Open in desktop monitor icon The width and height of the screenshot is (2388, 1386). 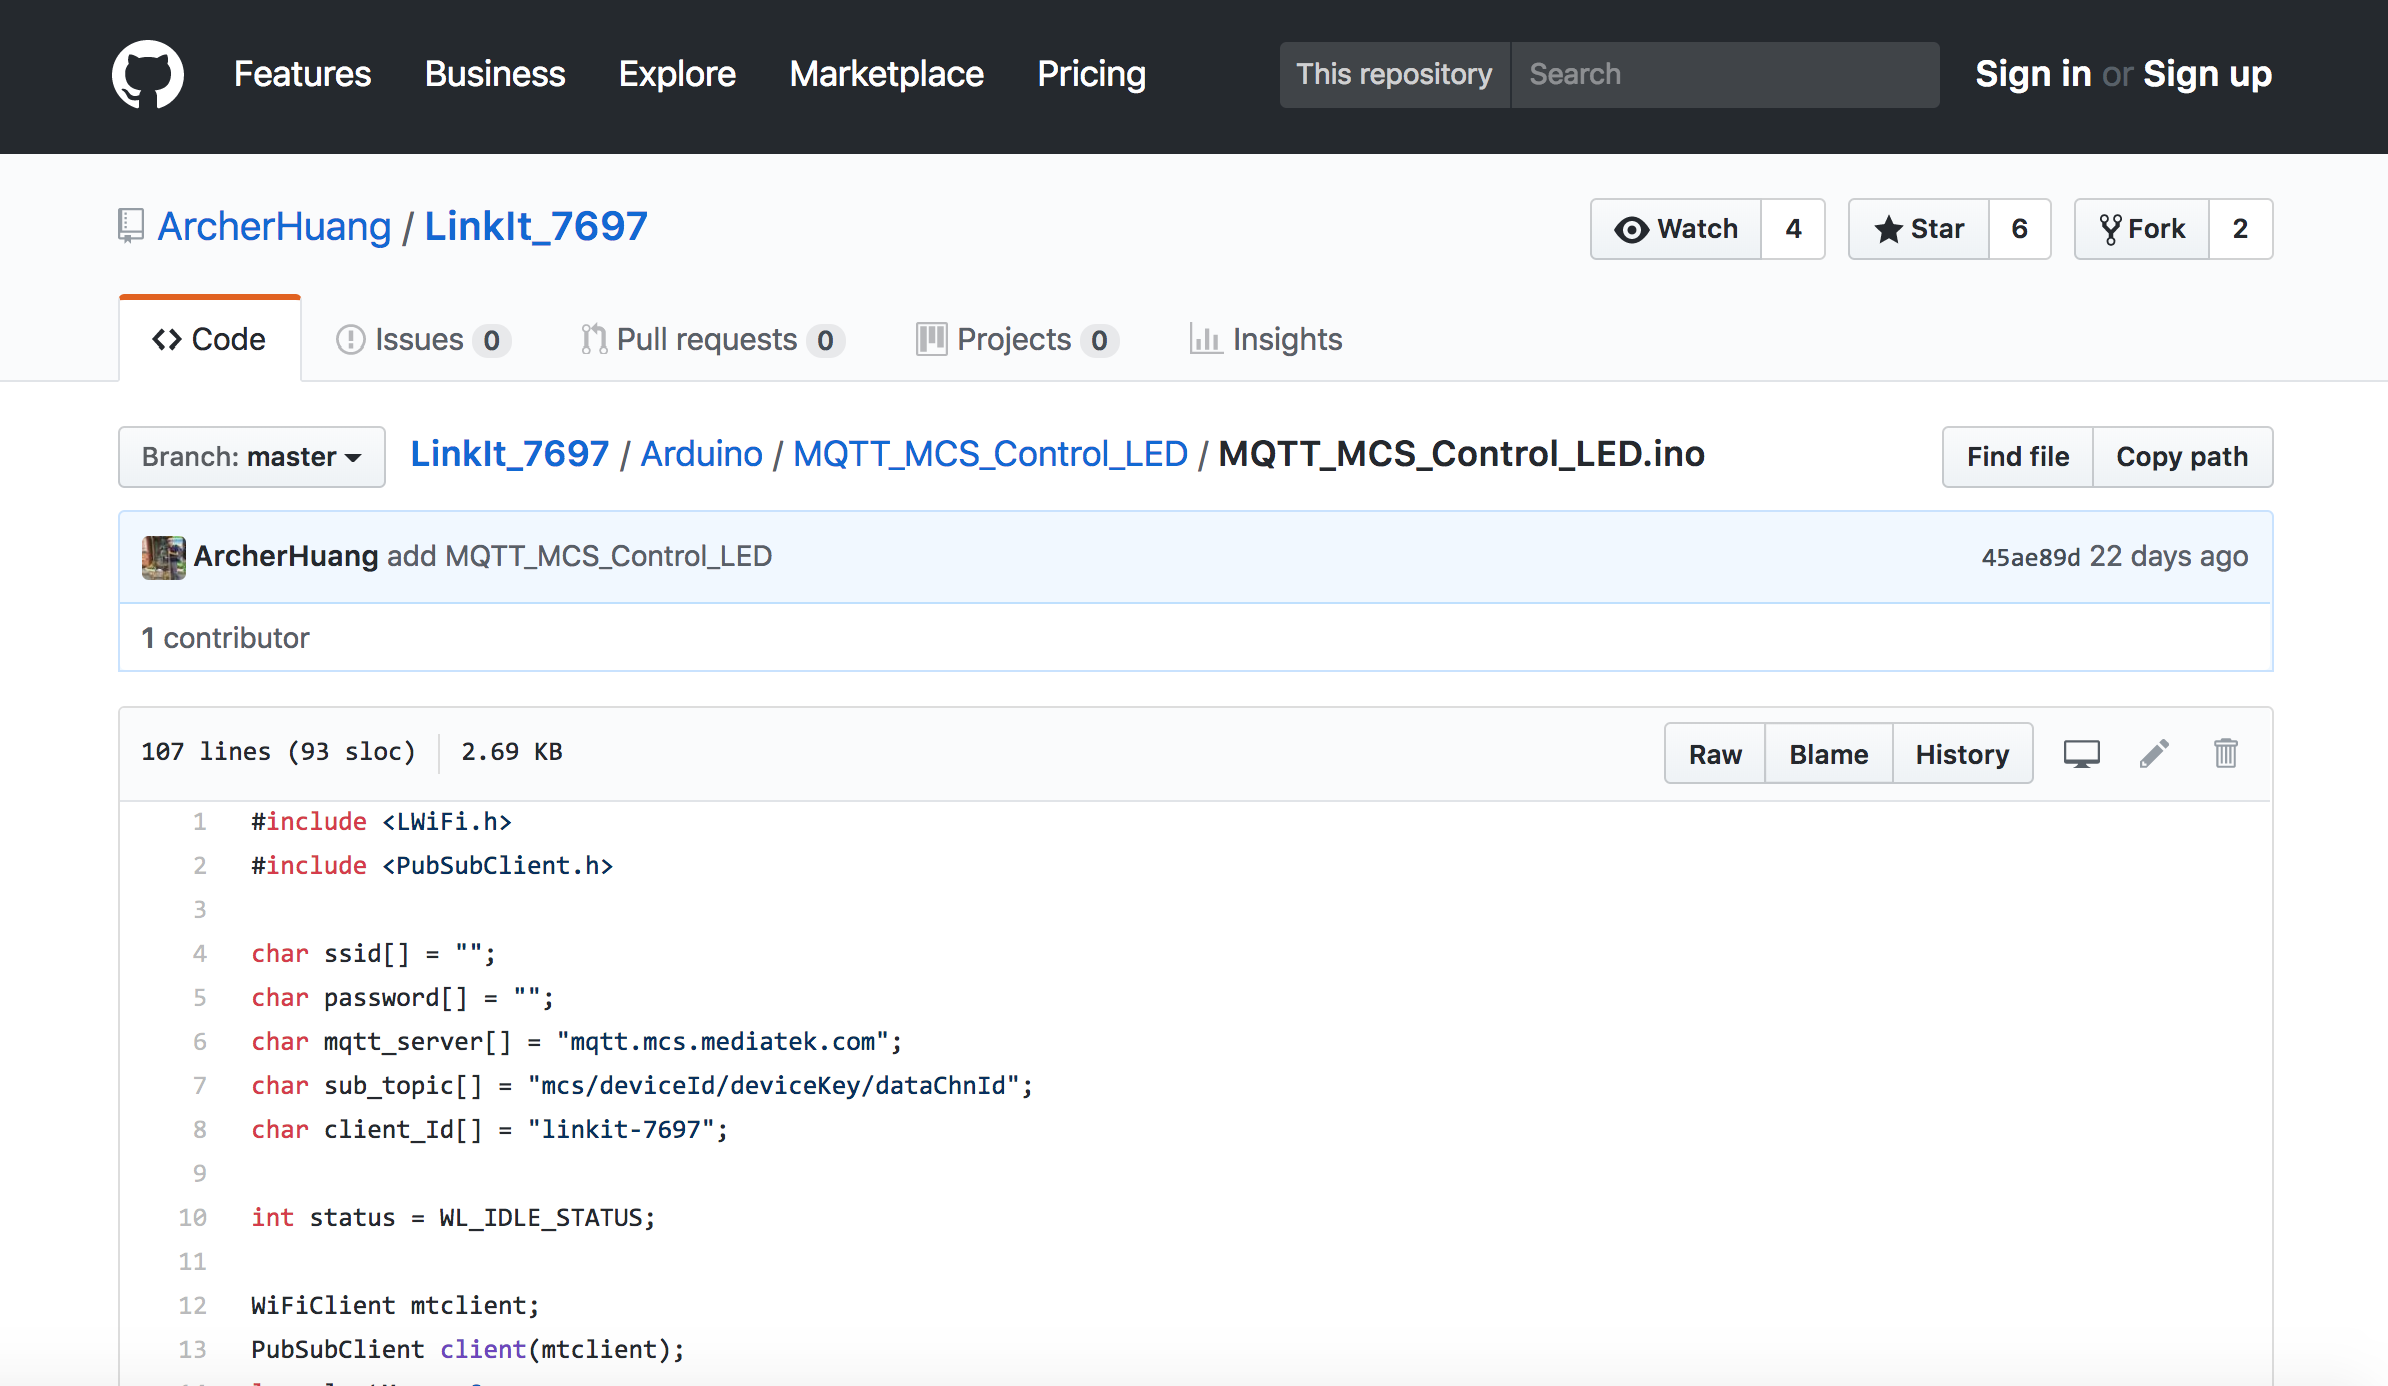click(2082, 753)
